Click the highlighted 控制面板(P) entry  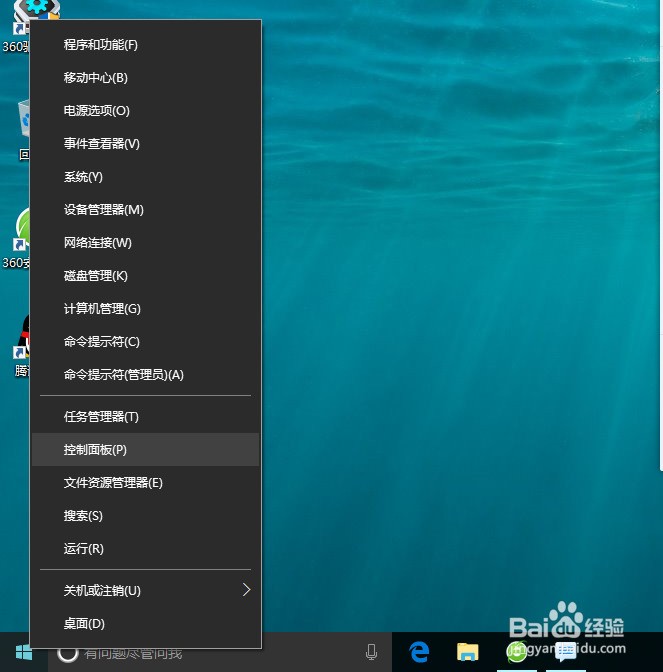tap(145, 450)
